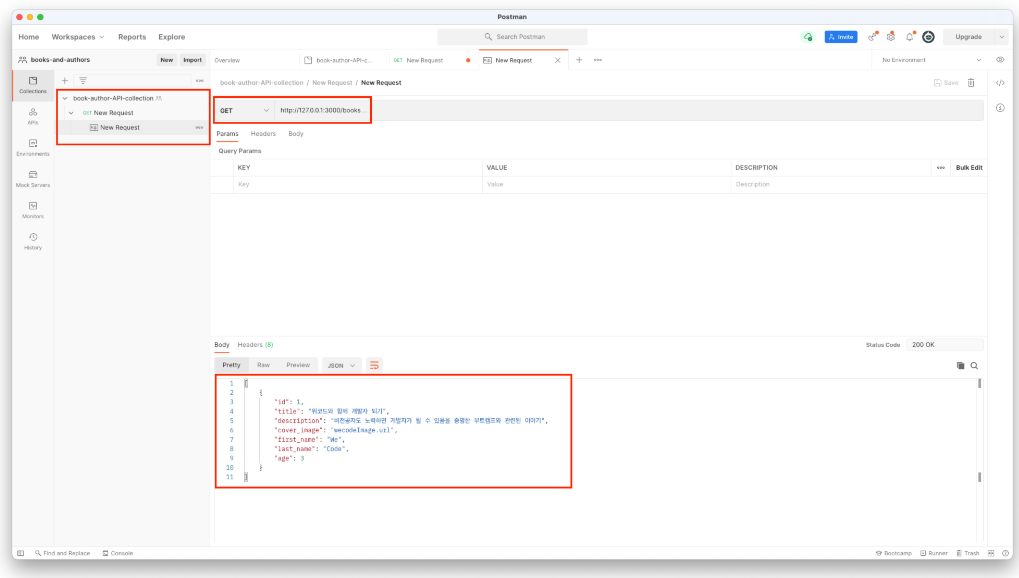The image size is (1019, 578).
Task: Open a new tab with plus icon
Action: (579, 60)
